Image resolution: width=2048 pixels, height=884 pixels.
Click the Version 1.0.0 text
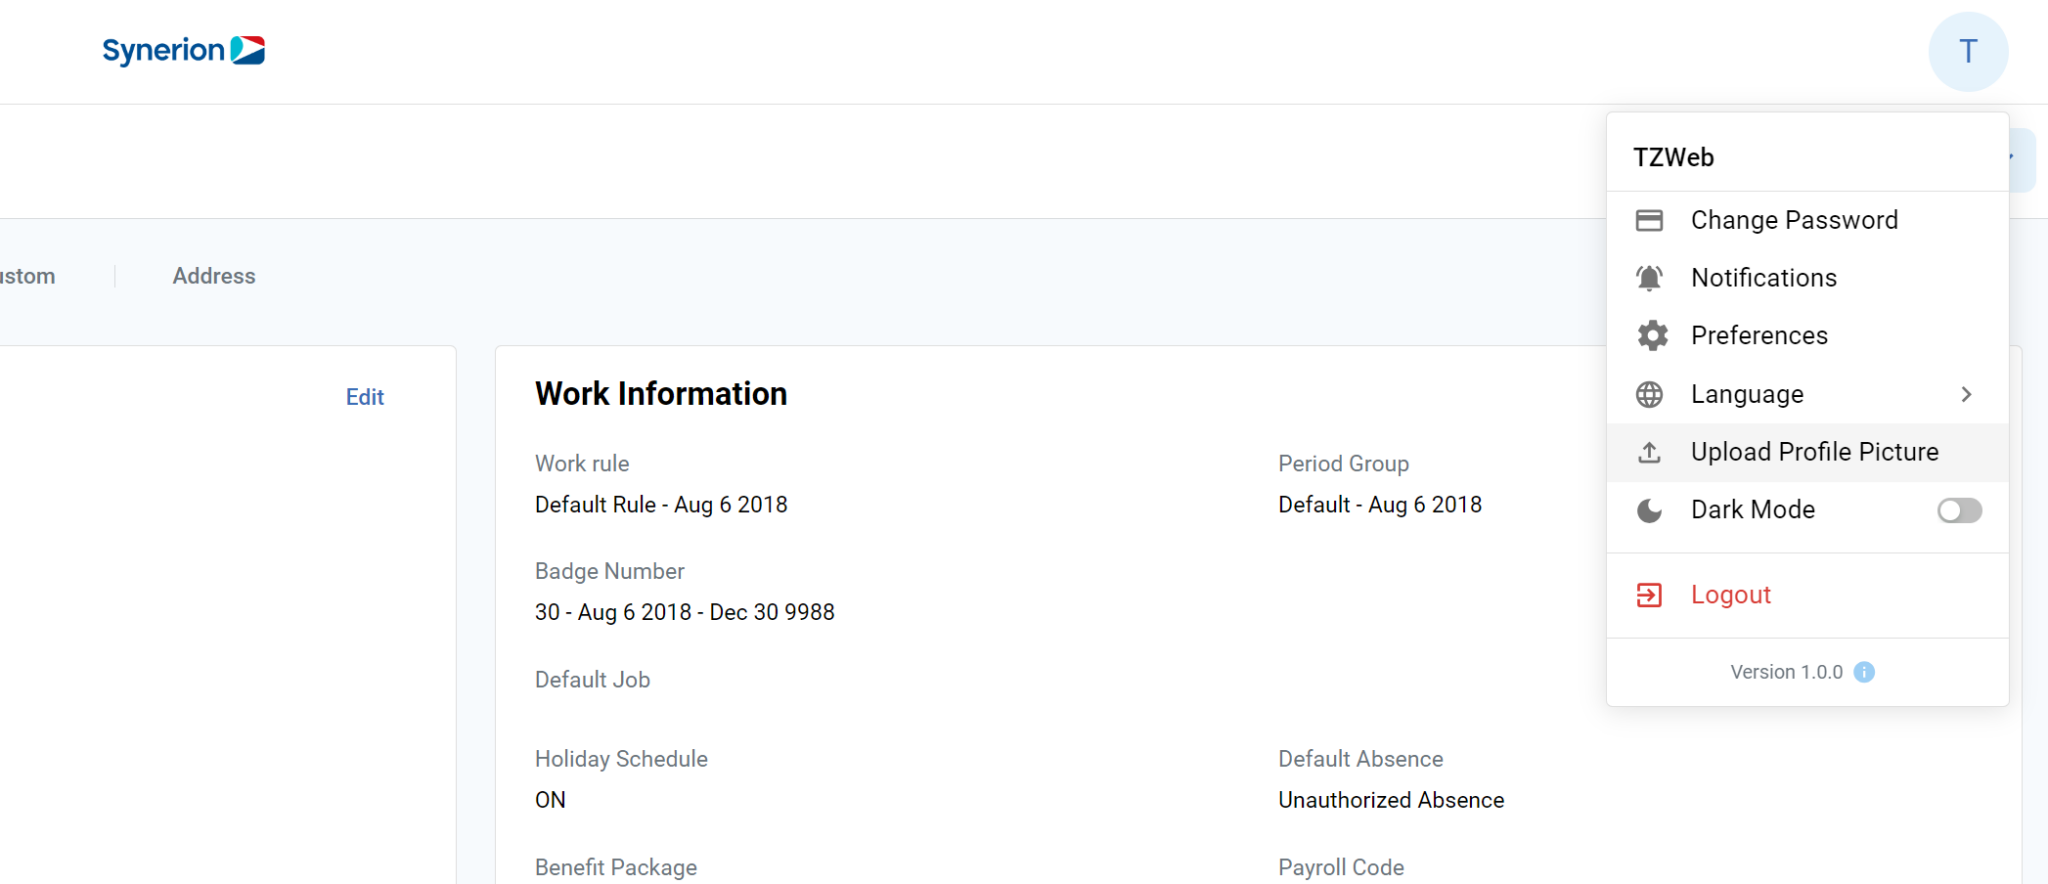point(1786,672)
